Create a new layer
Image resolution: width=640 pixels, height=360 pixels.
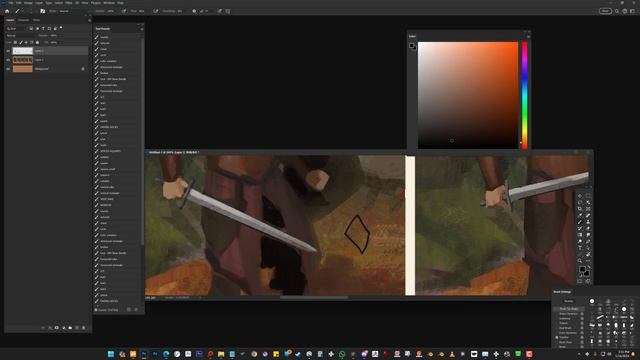[77, 327]
